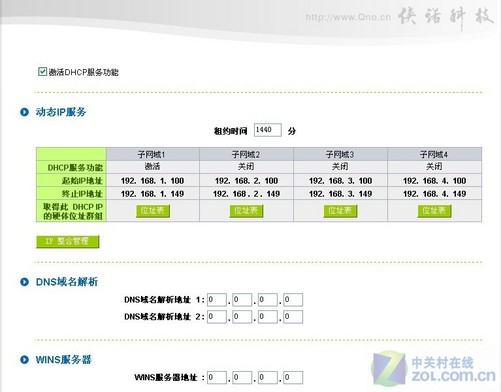Screen dimensions: 501x392
Task: Open 位址表 button for 子网域1
Action: coord(153,211)
